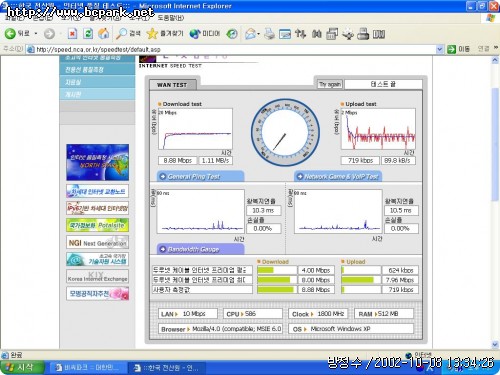
Task: Click the Refresh page icon
Action: coord(88,33)
